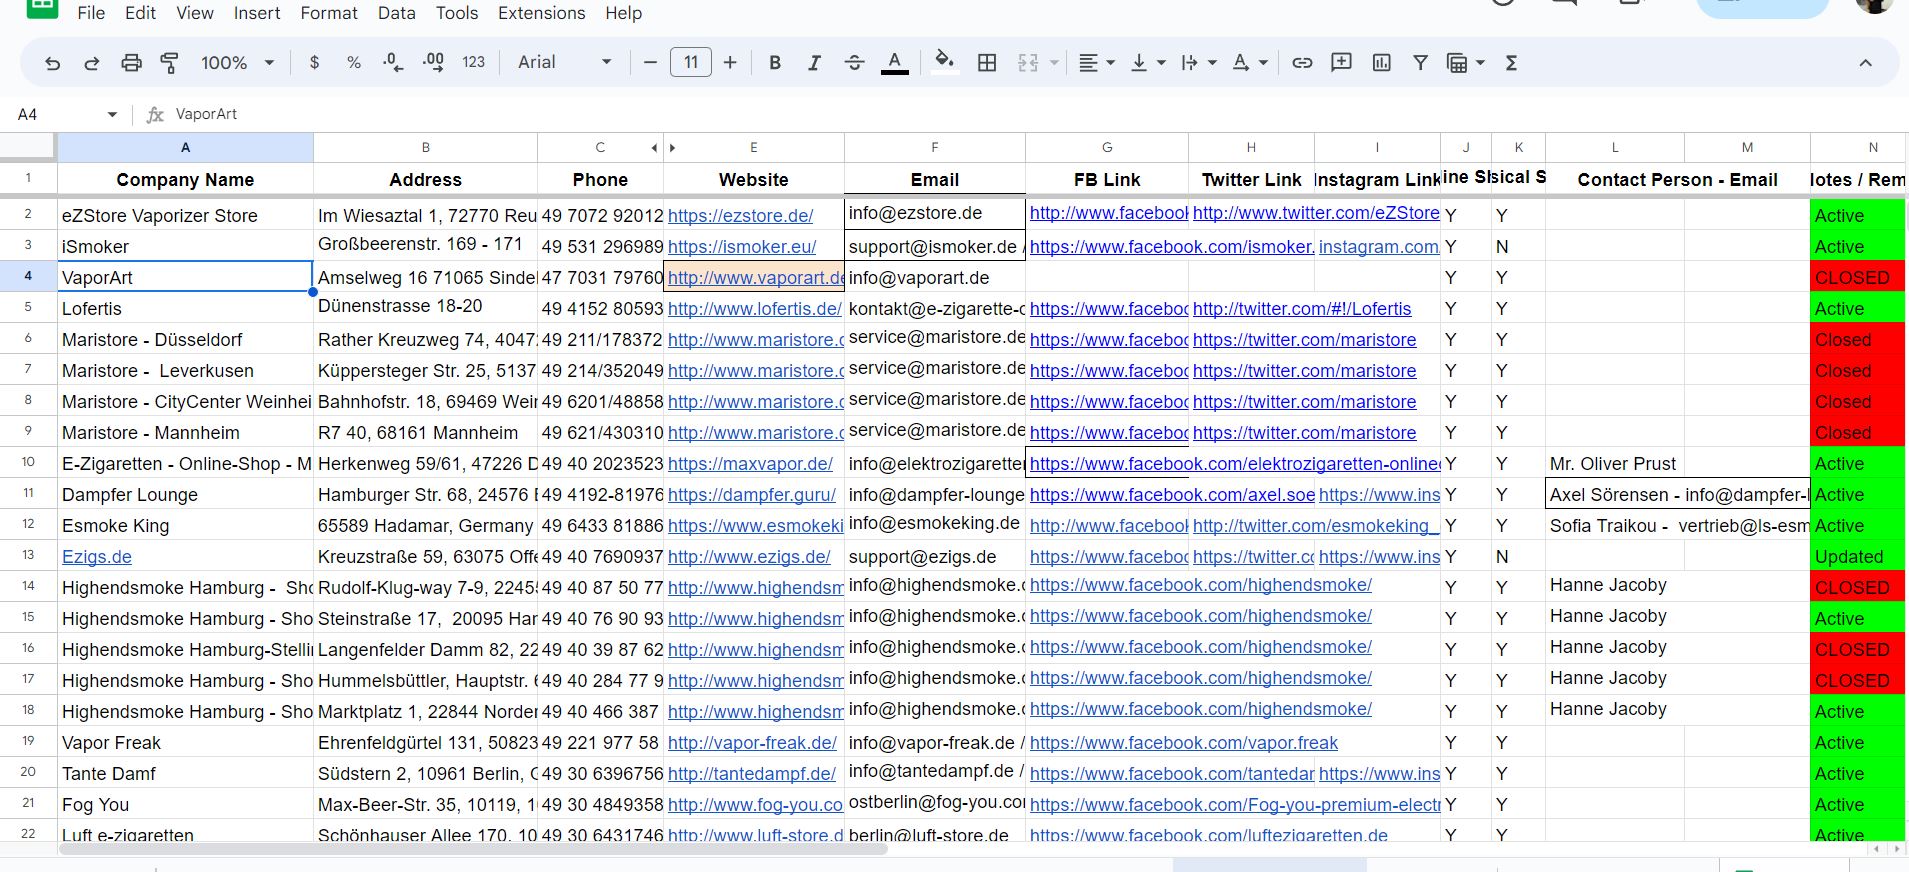
Task: Select the Tante Damf company cell
Action: point(185,773)
